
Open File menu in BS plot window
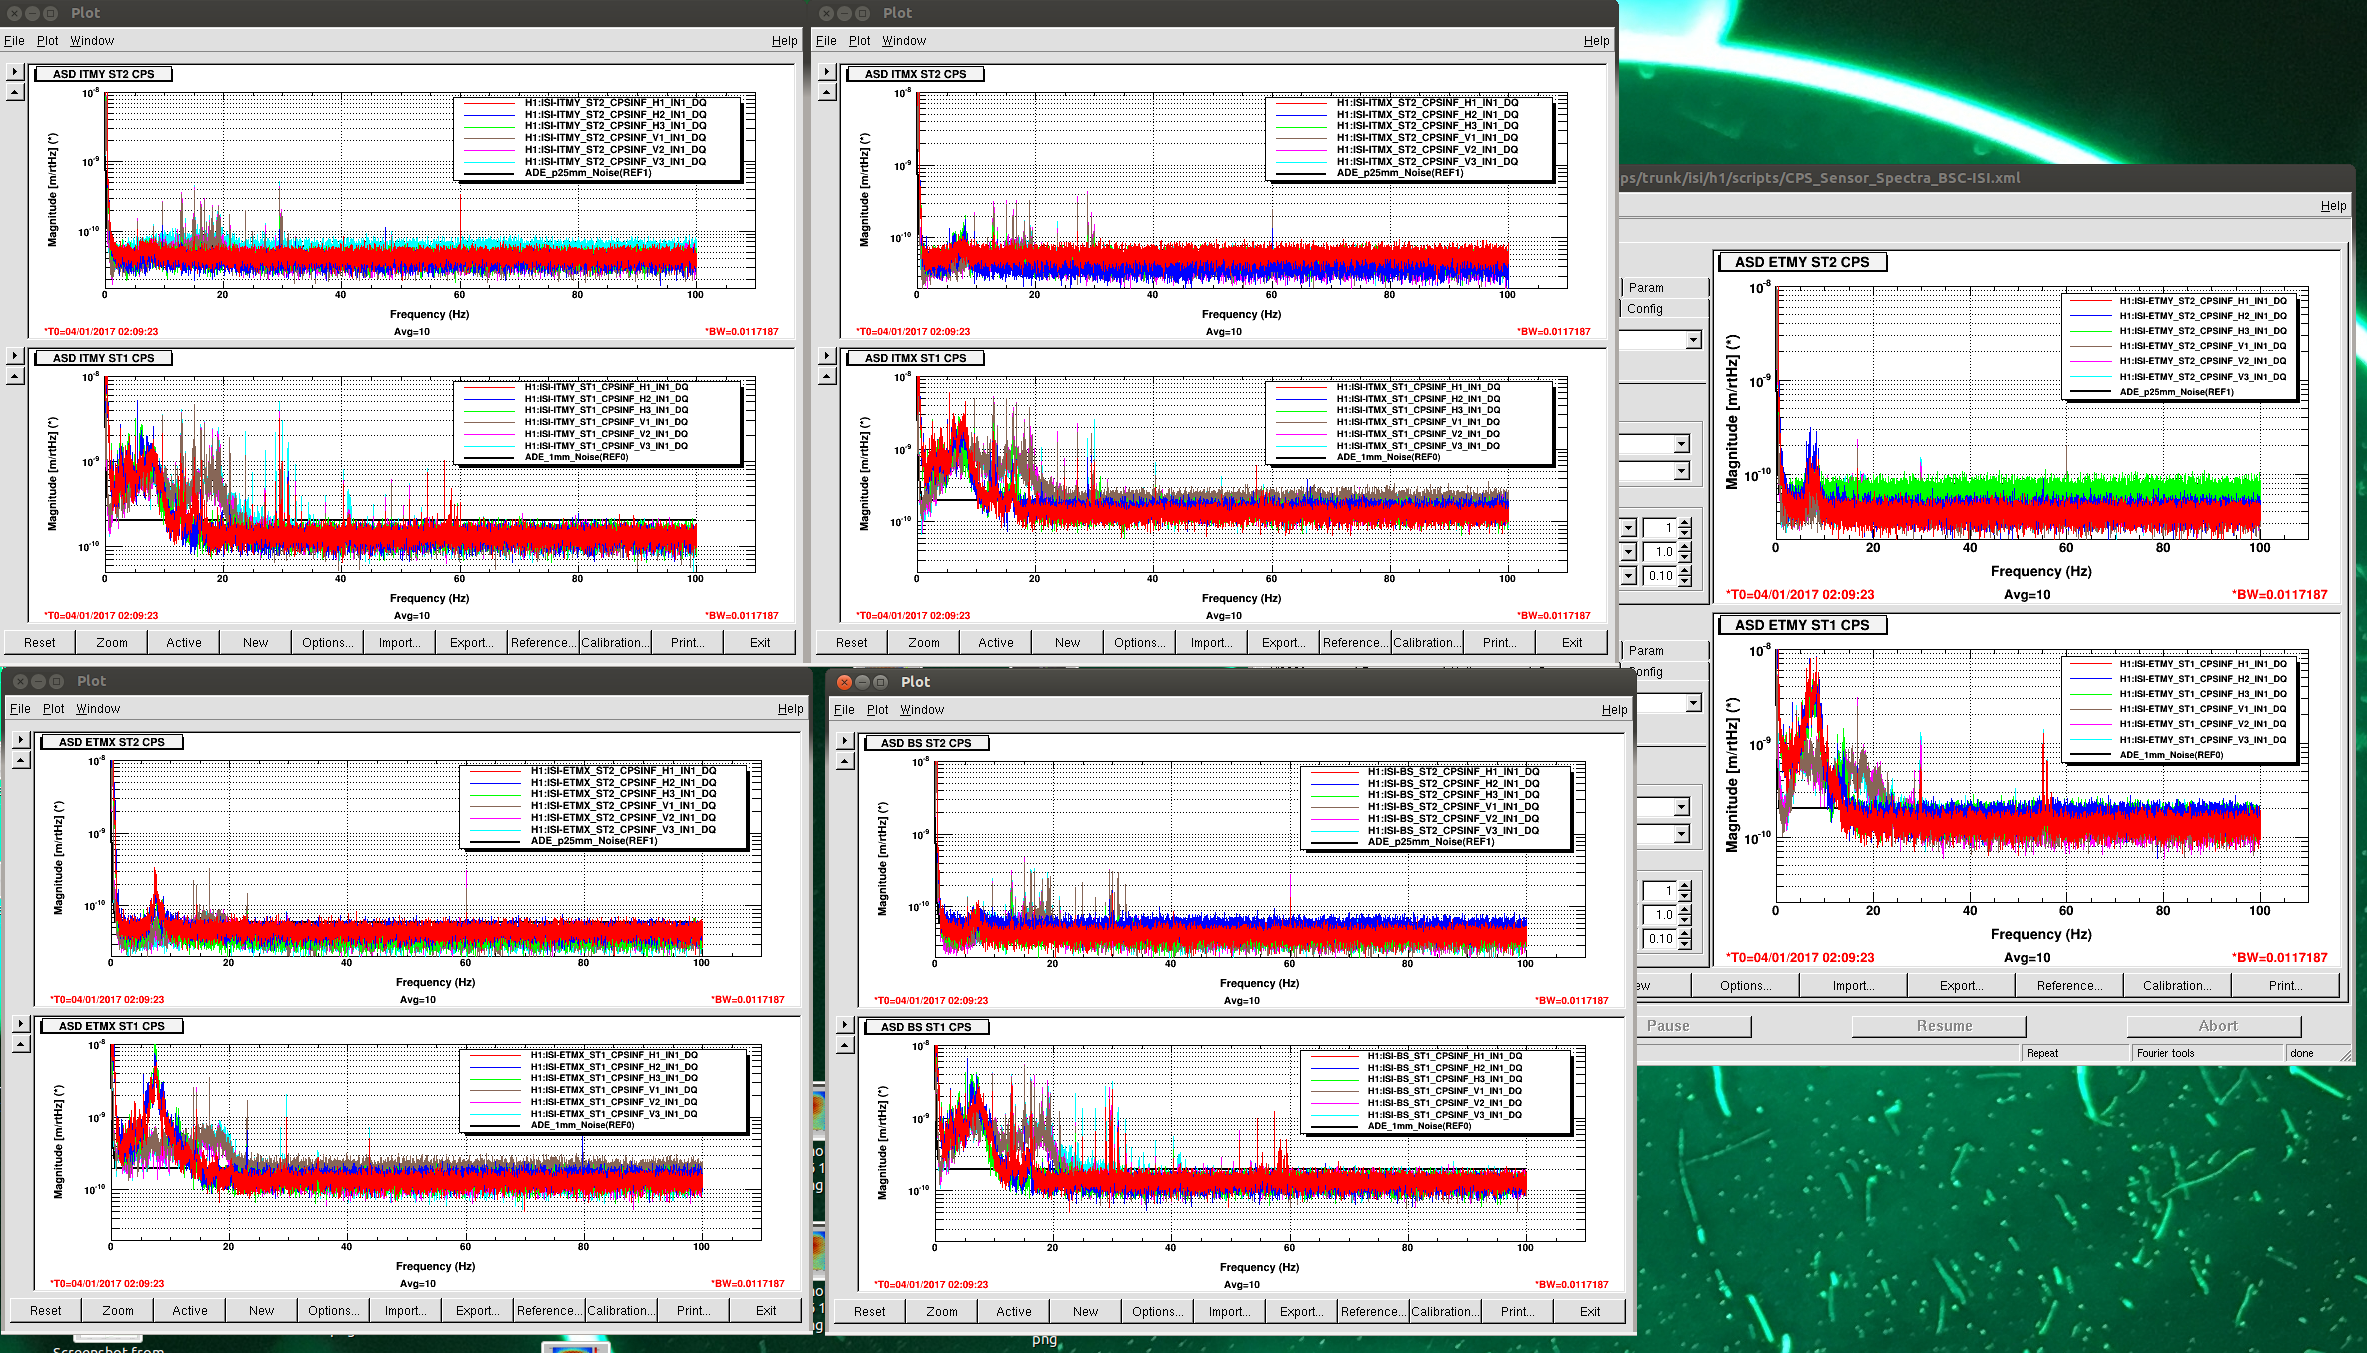pyautogui.click(x=844, y=710)
